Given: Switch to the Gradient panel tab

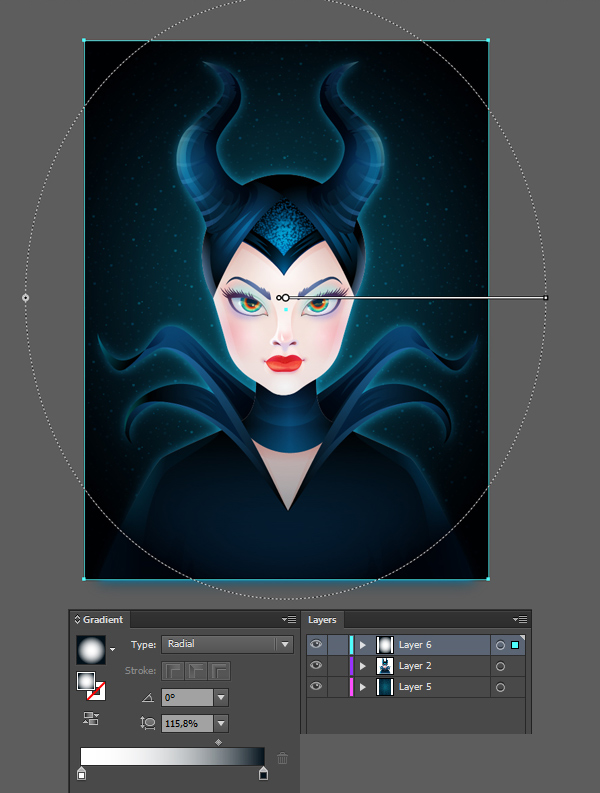Looking at the screenshot, I should point(99,620).
